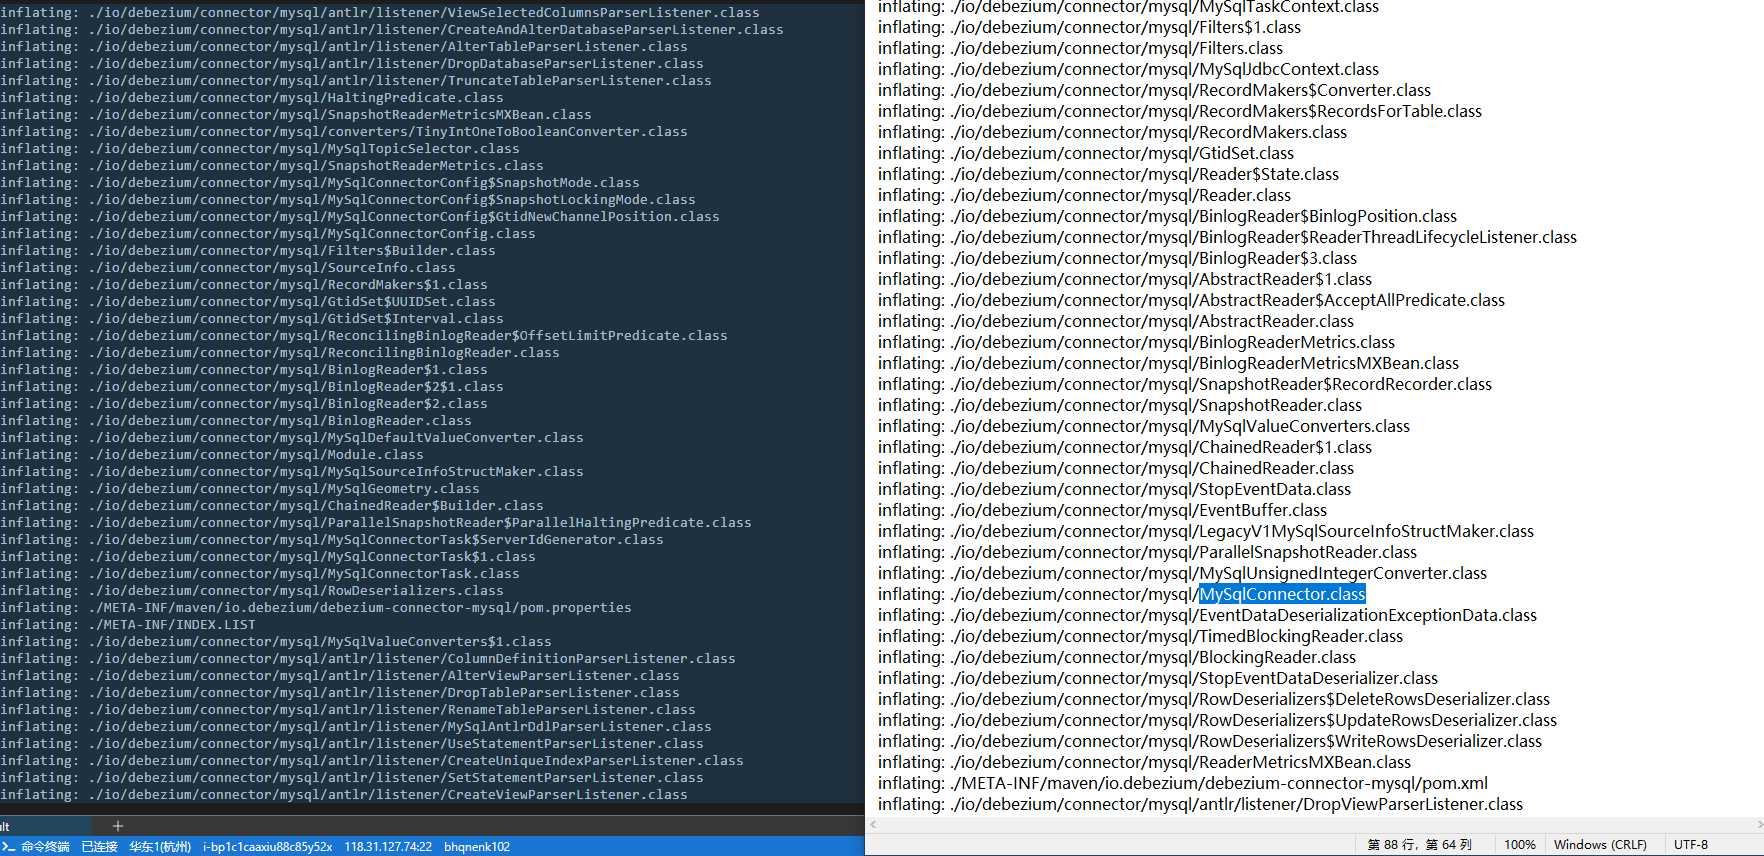The width and height of the screenshot is (1764, 856).
Task: Click the EventBuffer.class line in Notepad
Action: [1103, 510]
